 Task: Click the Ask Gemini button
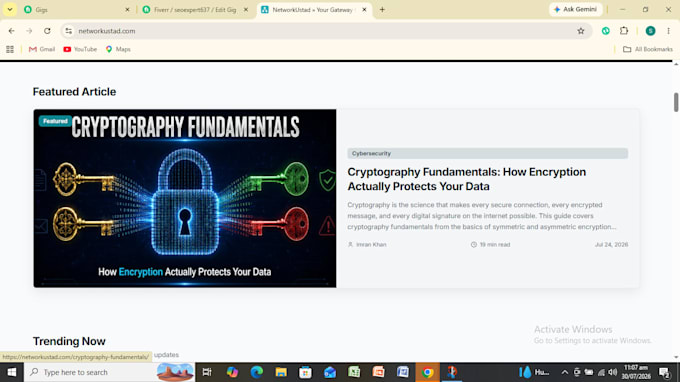(575, 10)
